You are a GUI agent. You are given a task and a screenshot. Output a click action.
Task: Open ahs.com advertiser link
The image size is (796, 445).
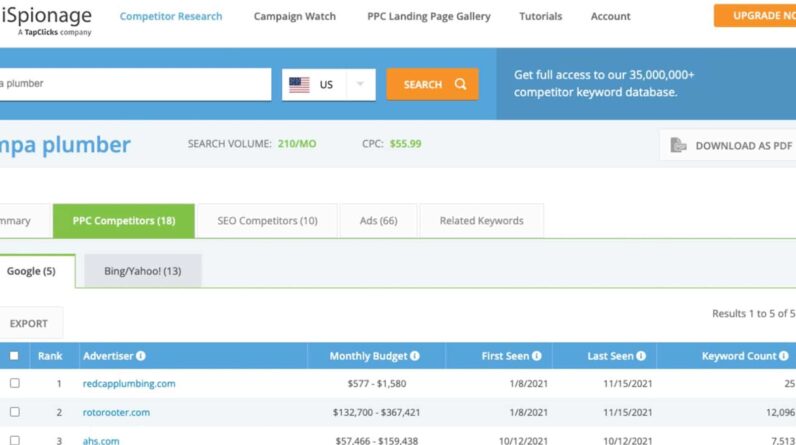pyautogui.click(x=101, y=440)
